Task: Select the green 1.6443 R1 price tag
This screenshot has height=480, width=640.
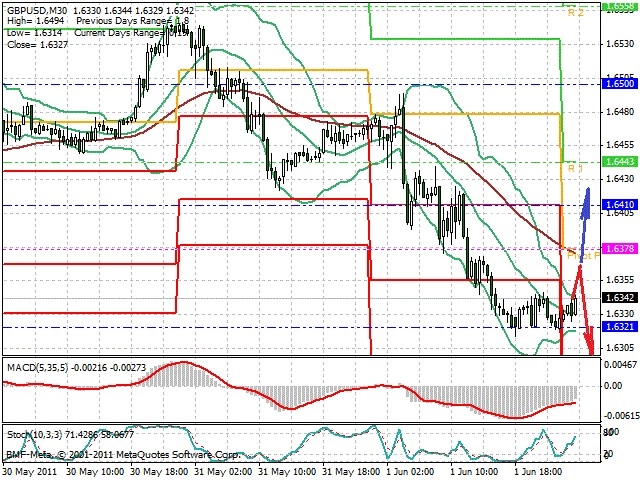Action: click(620, 162)
